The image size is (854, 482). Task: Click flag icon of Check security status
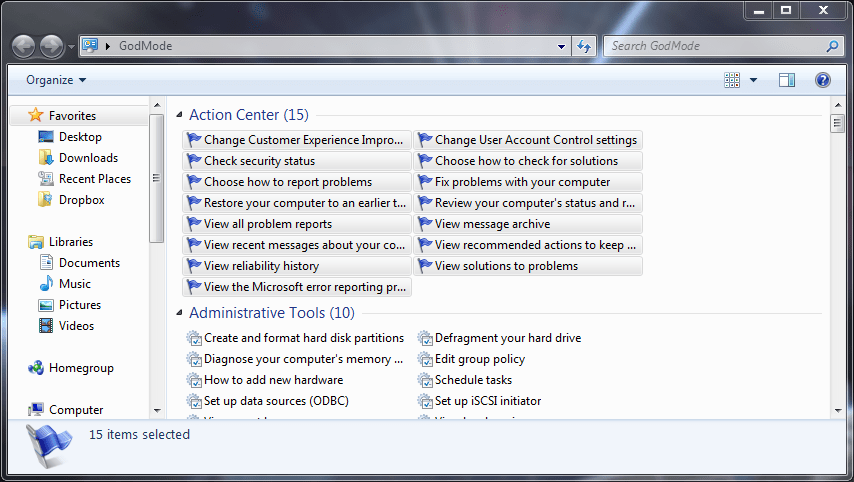194,161
